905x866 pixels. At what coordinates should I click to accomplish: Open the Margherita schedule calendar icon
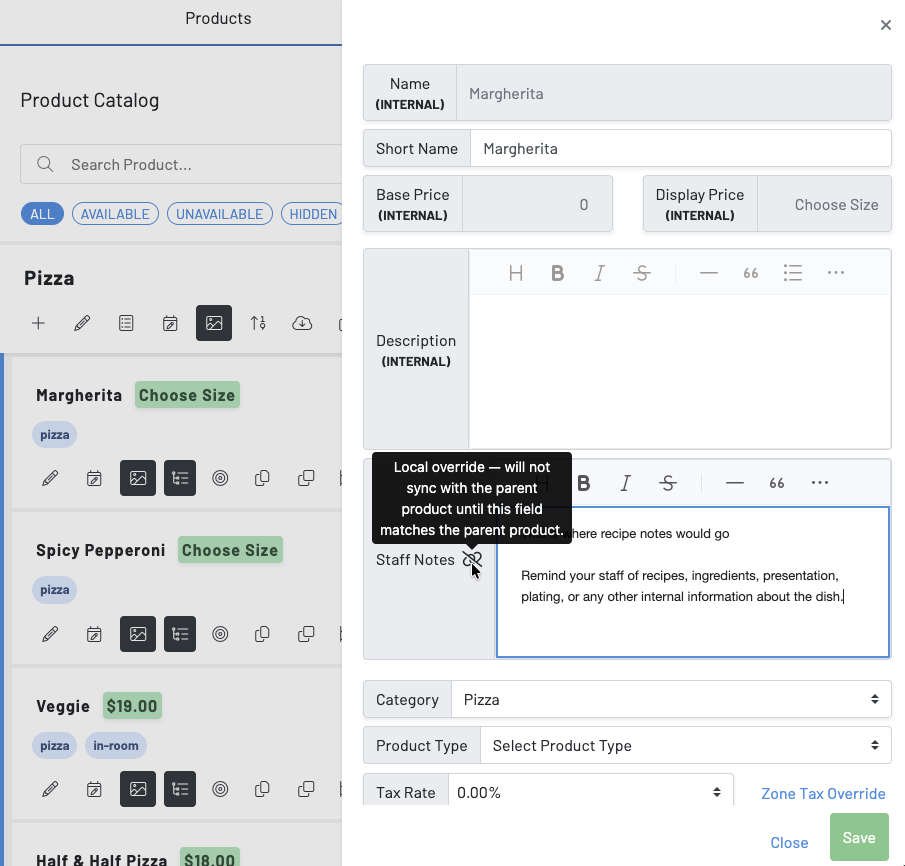click(94, 478)
